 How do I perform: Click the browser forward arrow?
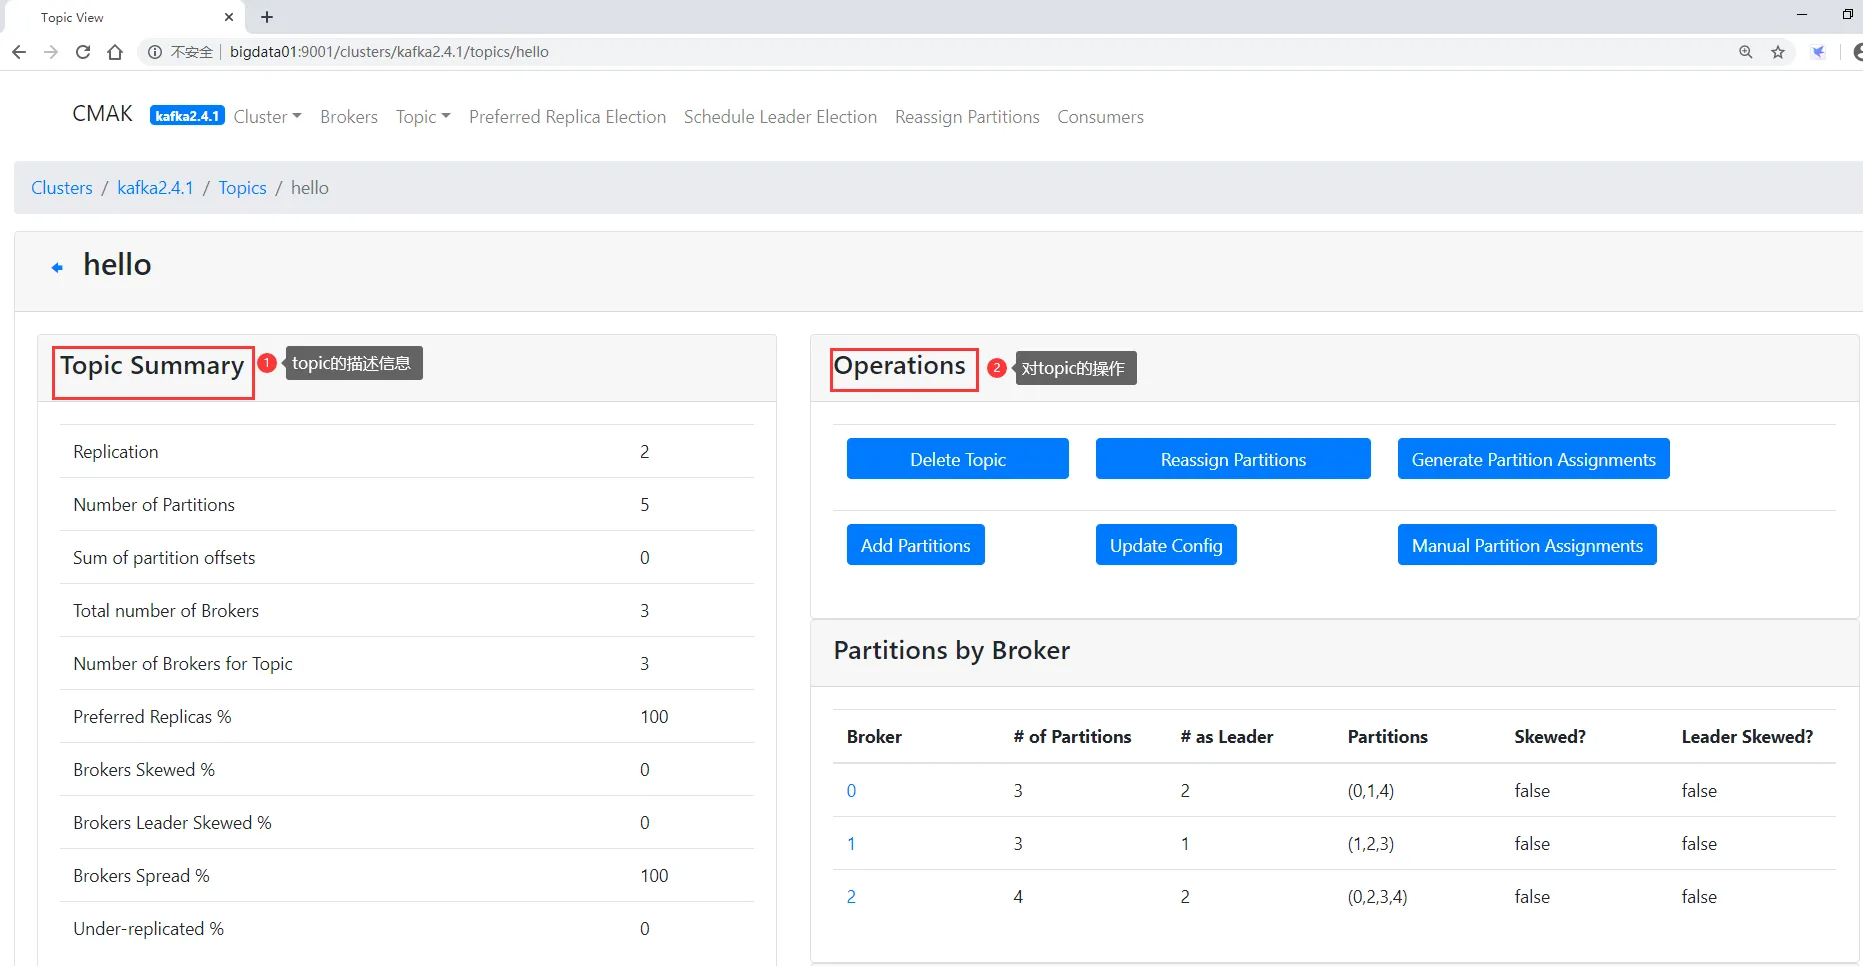click(x=51, y=52)
